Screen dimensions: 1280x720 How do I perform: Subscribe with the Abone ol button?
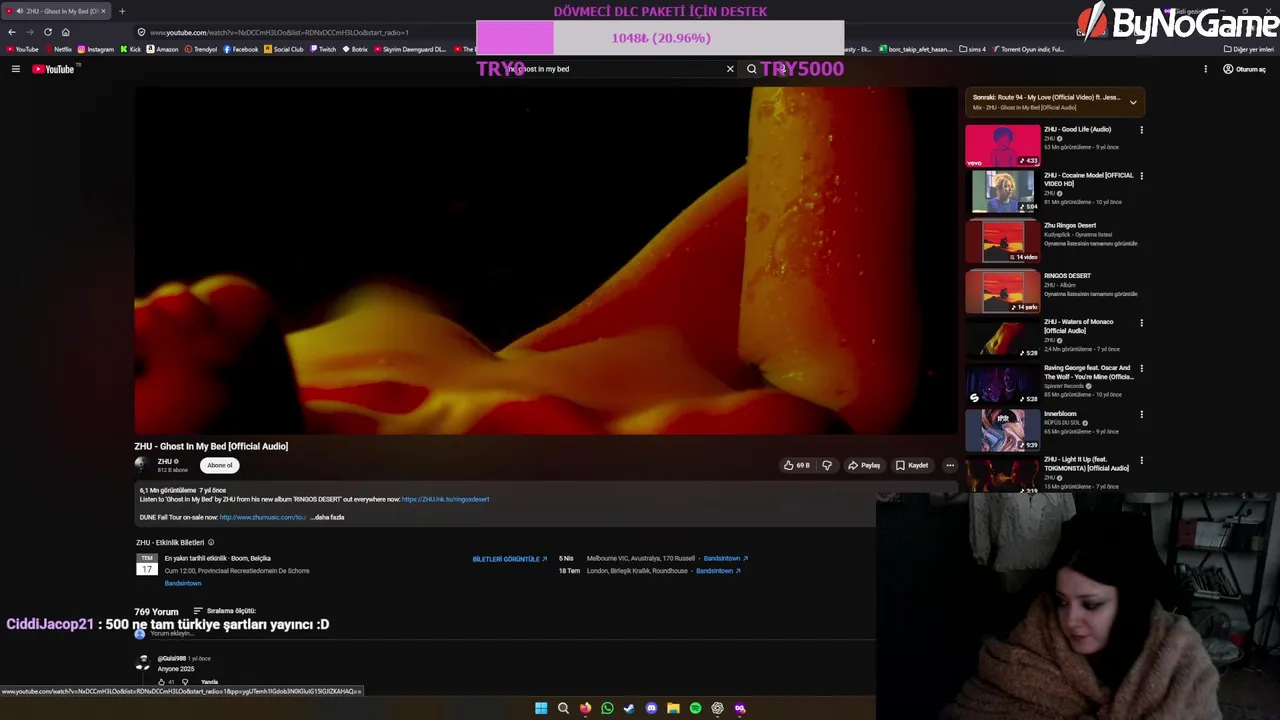(220, 465)
